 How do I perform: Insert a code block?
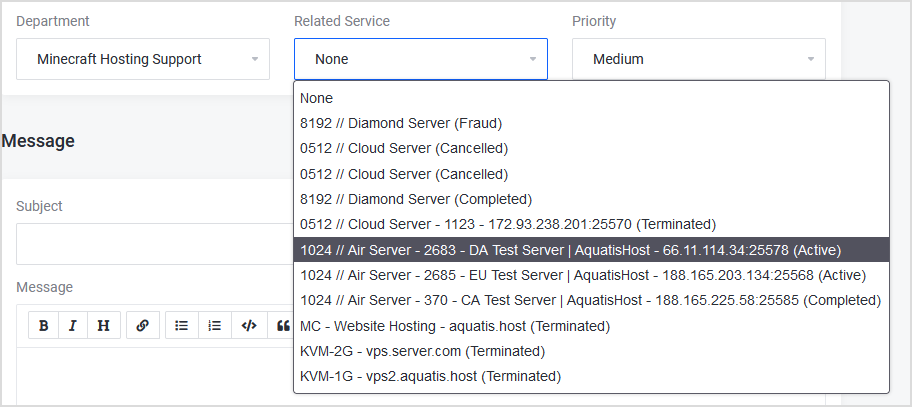(x=248, y=325)
